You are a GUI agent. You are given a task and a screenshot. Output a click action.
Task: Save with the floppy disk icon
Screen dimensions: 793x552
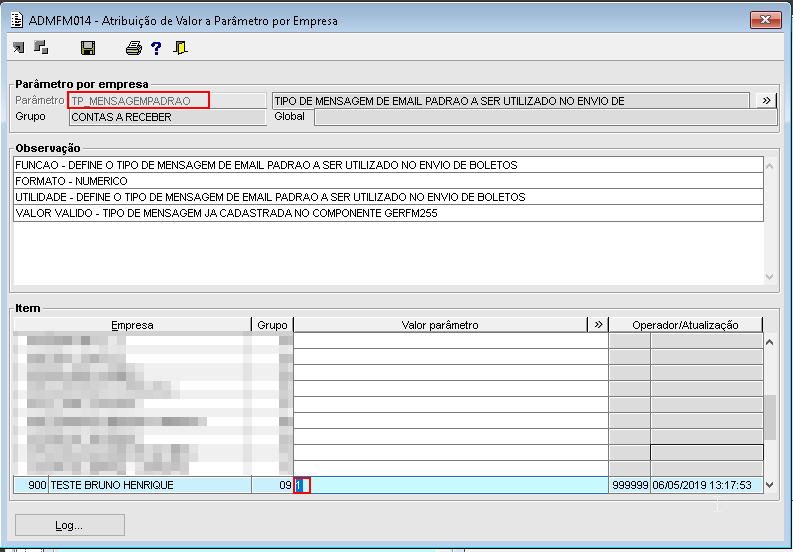tap(88, 48)
